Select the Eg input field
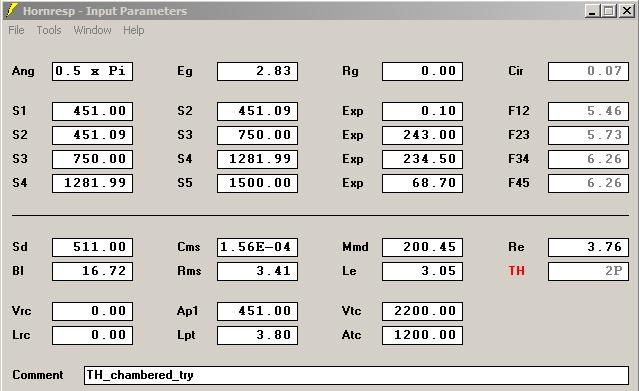Screen dimensions: 639x391 click(258, 71)
